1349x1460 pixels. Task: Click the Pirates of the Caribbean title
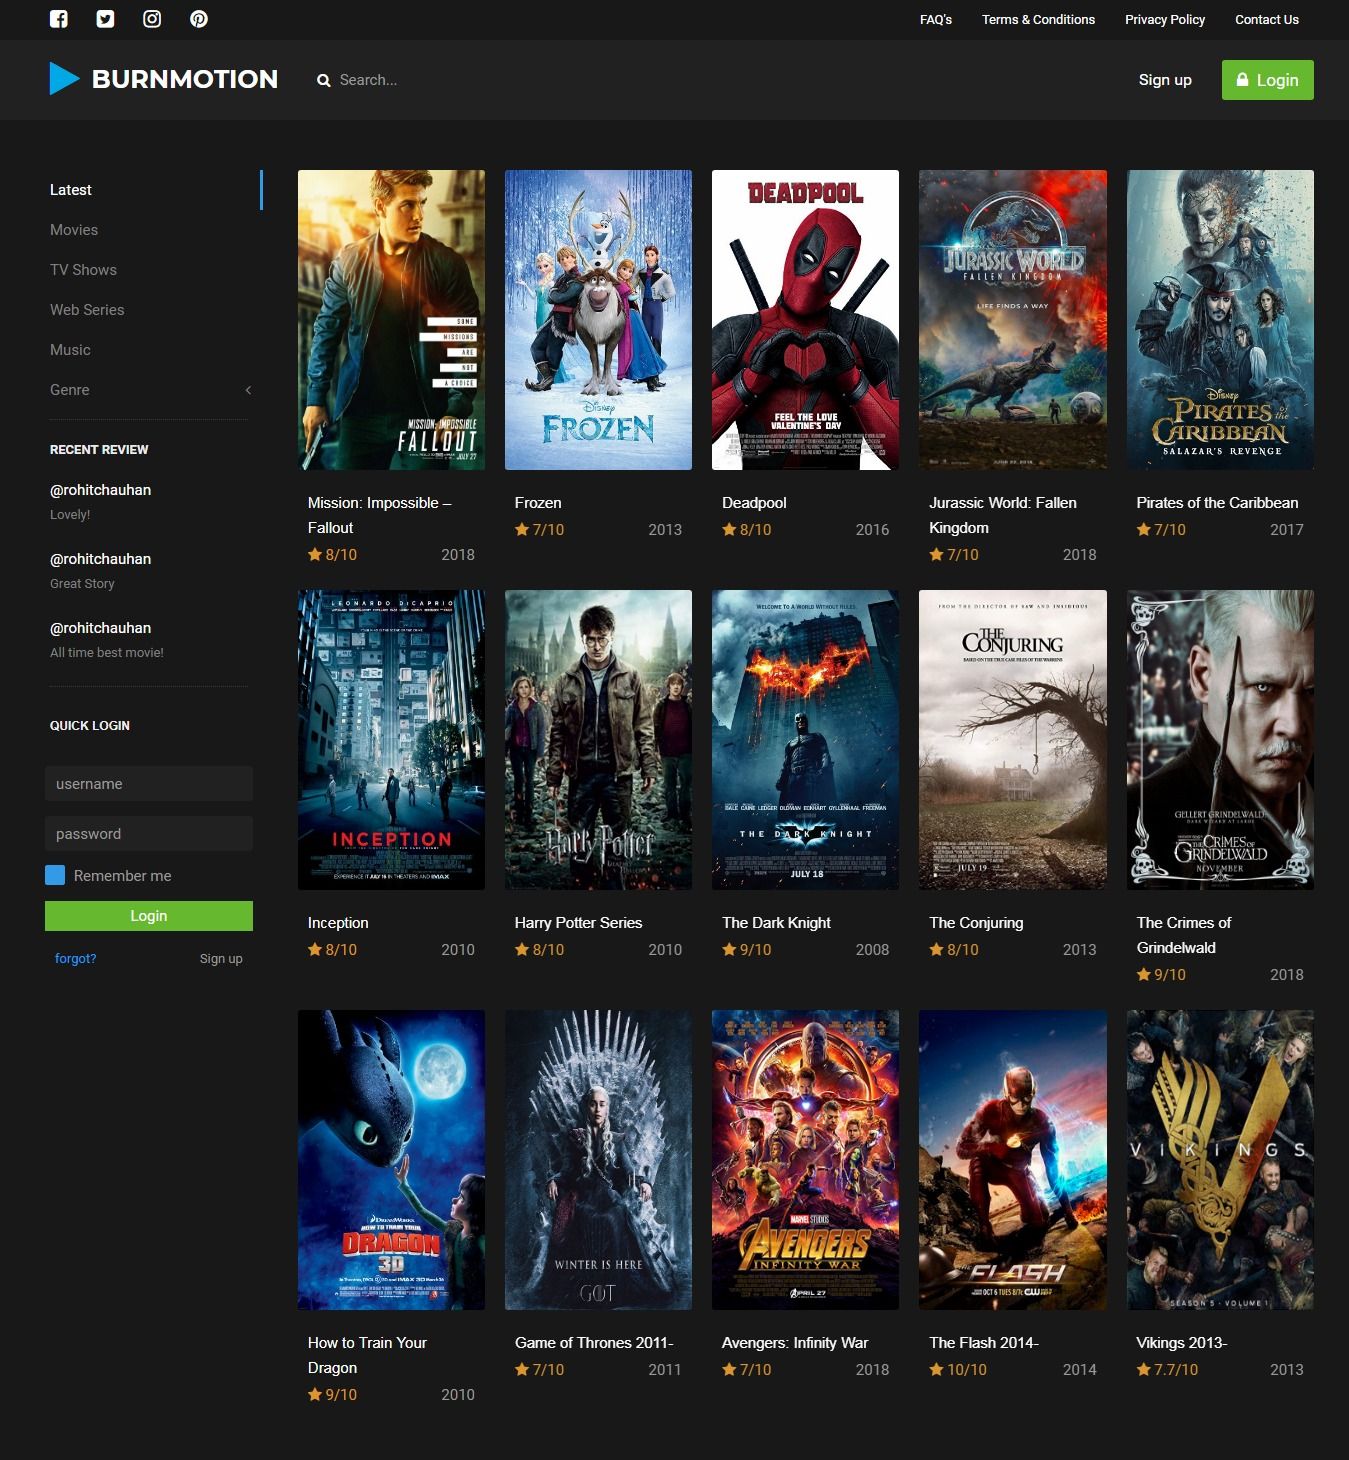click(1217, 503)
